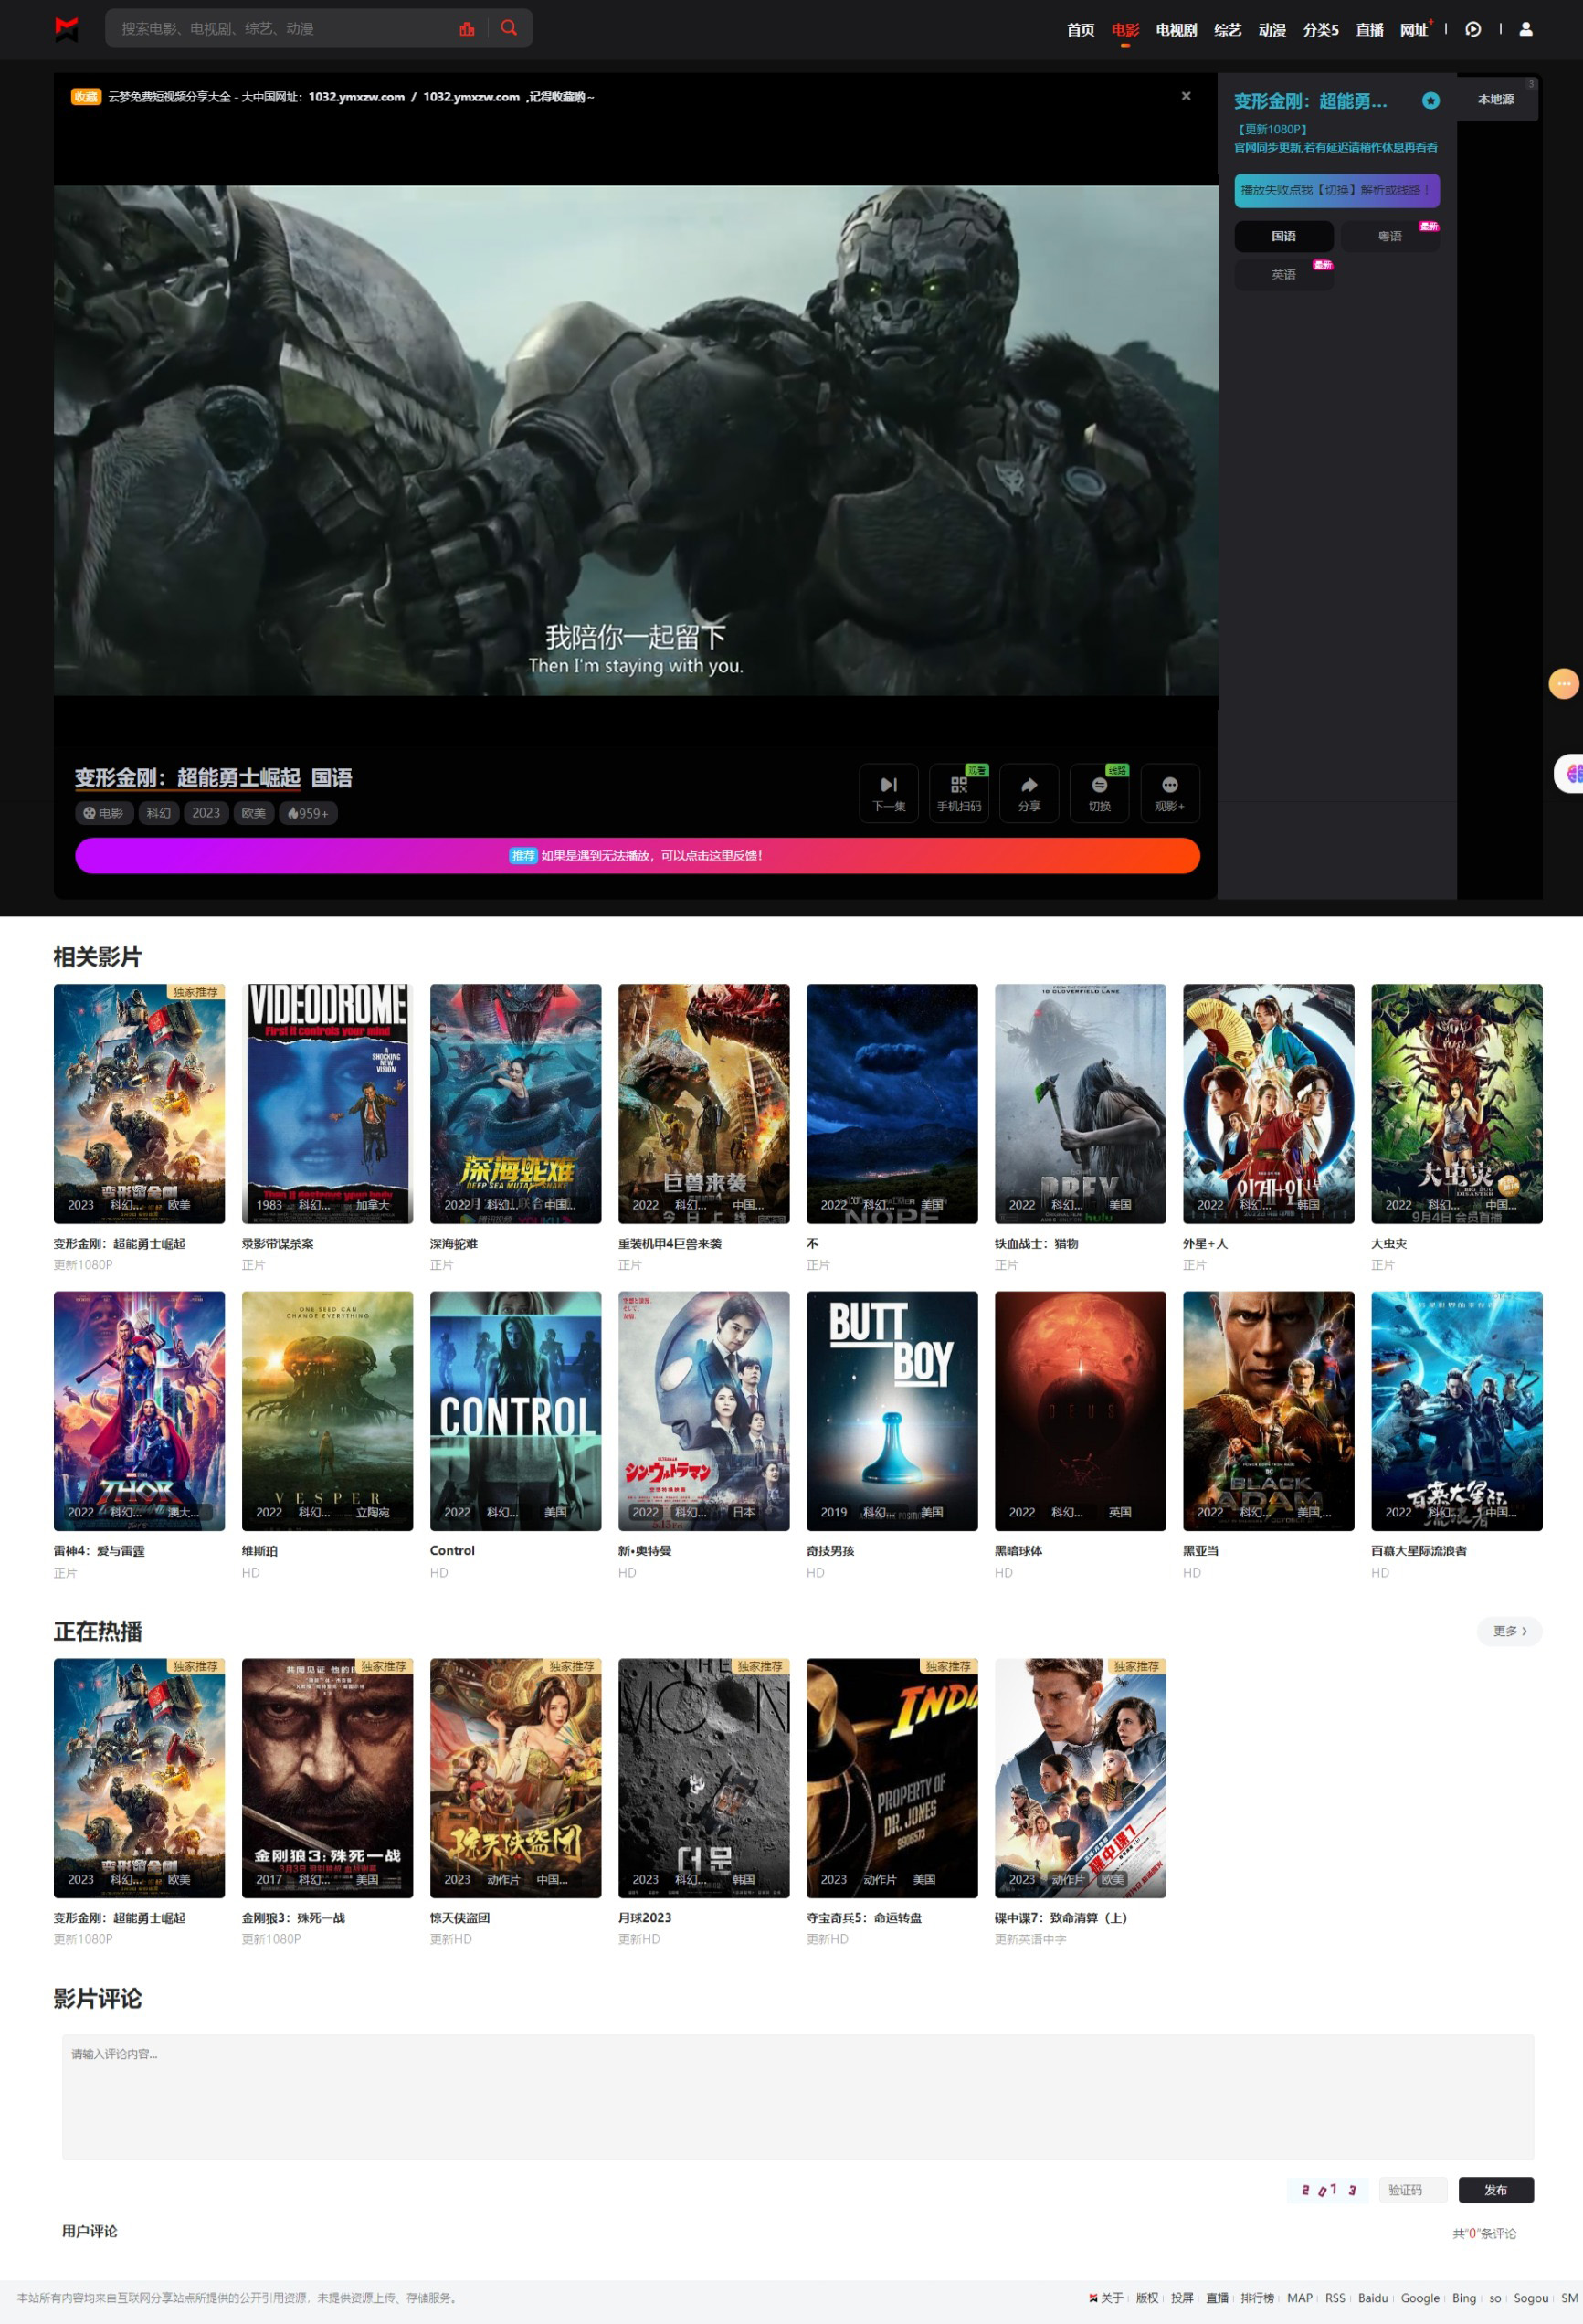Click the orange floating chat bubble

point(1563,684)
